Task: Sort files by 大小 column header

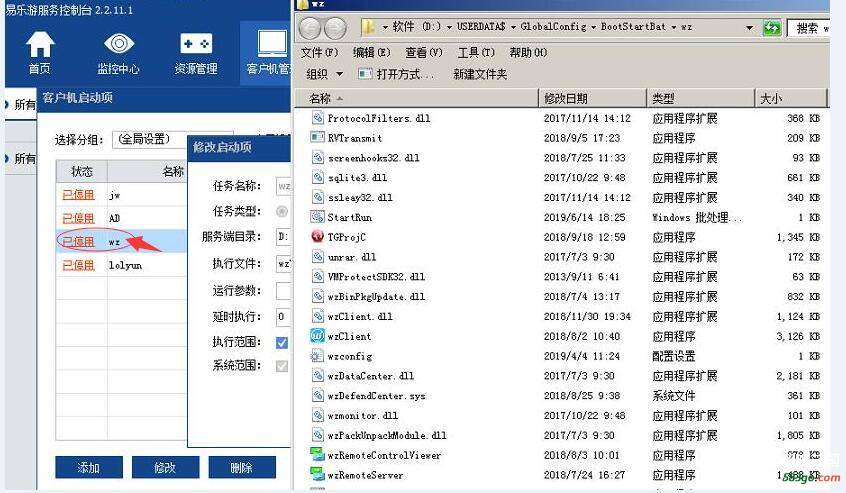Action: (x=791, y=98)
